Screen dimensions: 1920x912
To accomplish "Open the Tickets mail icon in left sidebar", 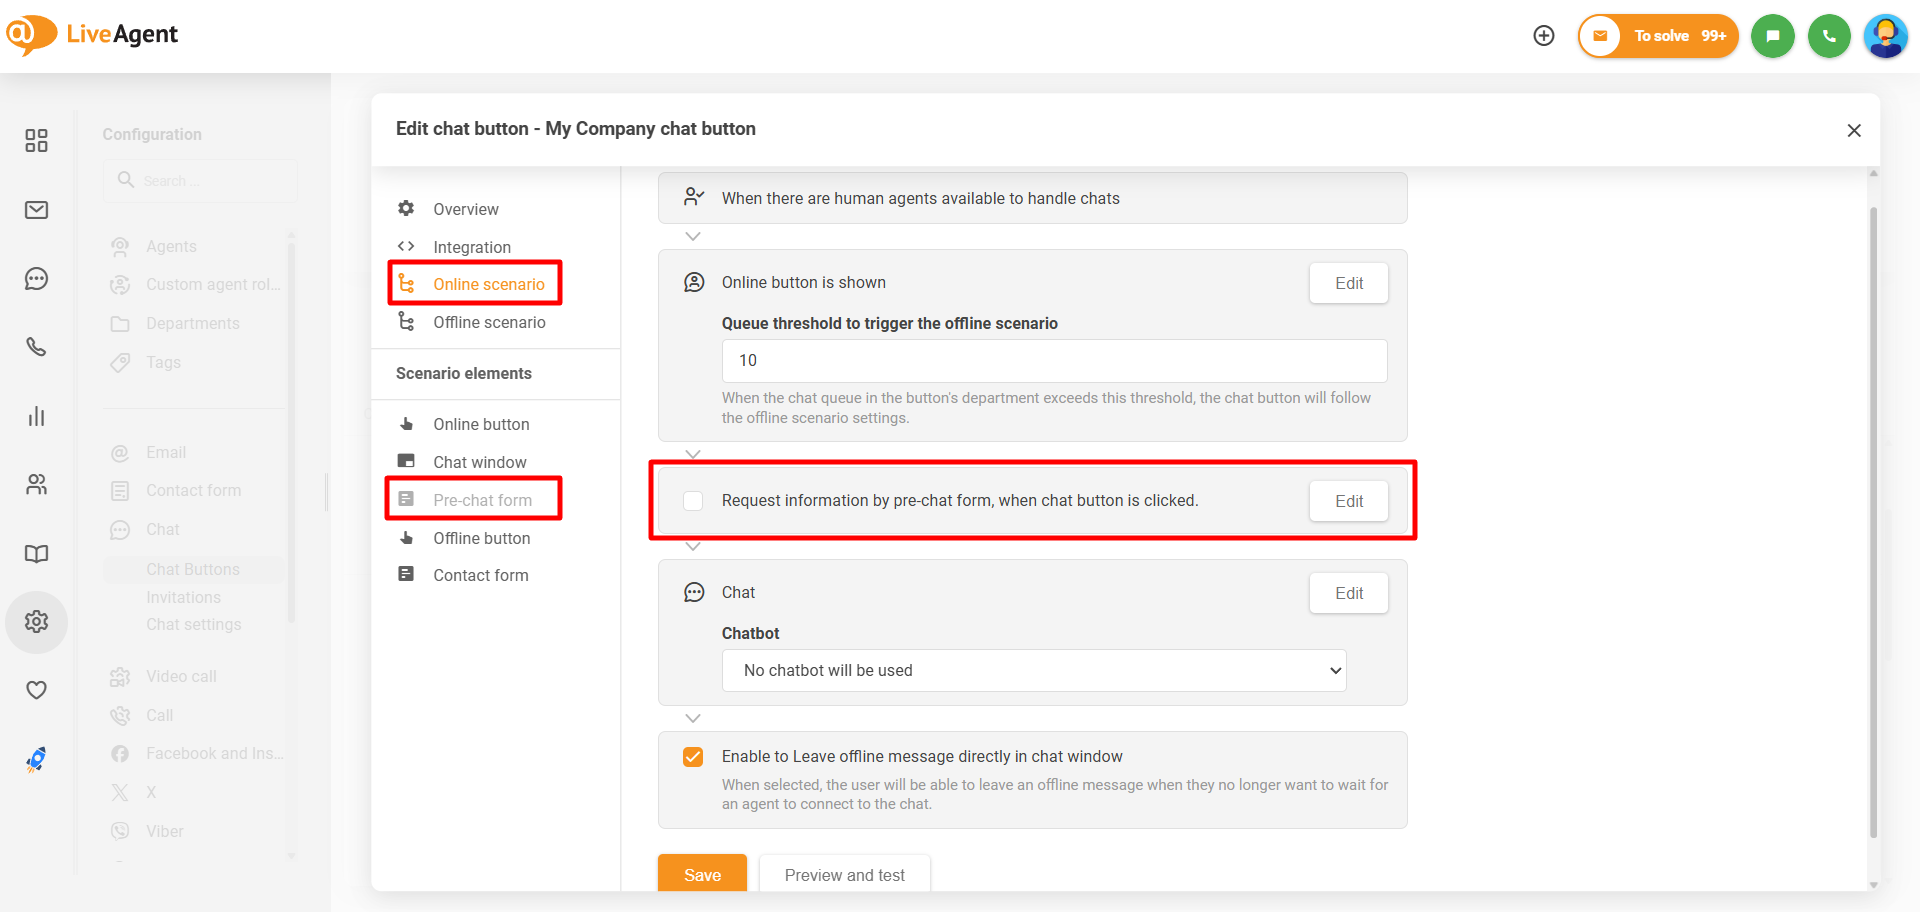I will pyautogui.click(x=36, y=210).
